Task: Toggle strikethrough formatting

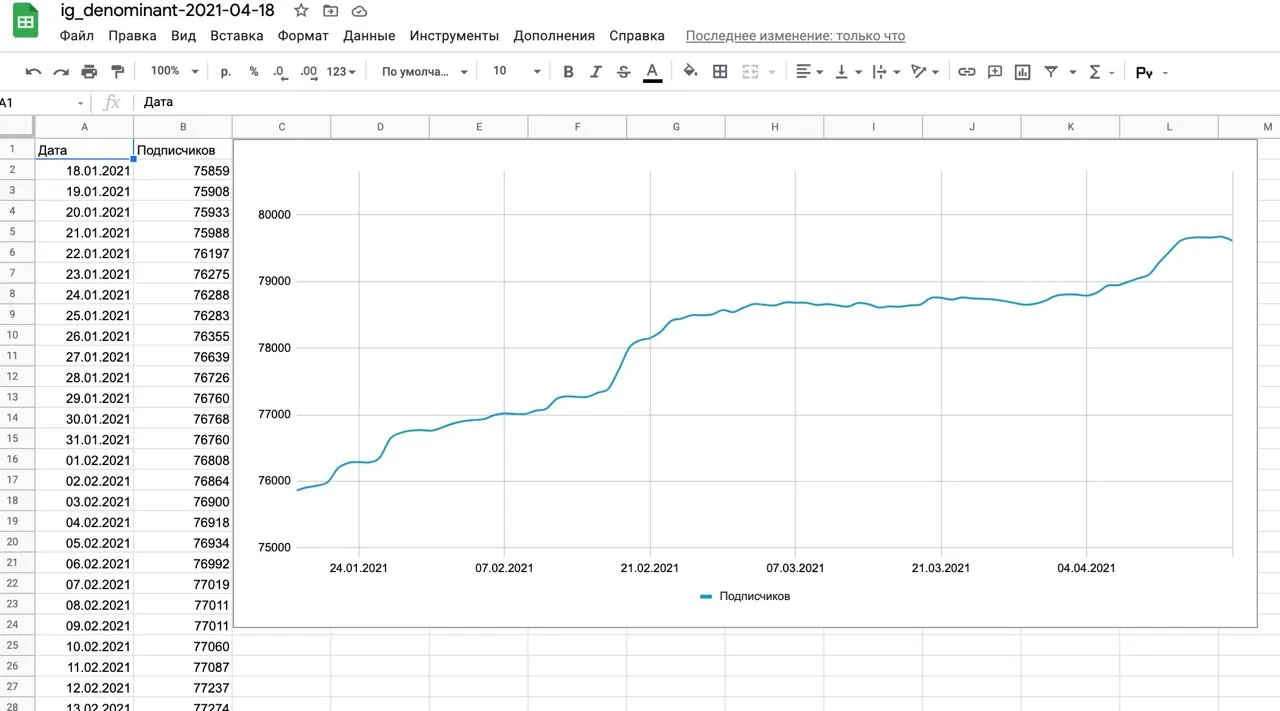Action: [624, 72]
